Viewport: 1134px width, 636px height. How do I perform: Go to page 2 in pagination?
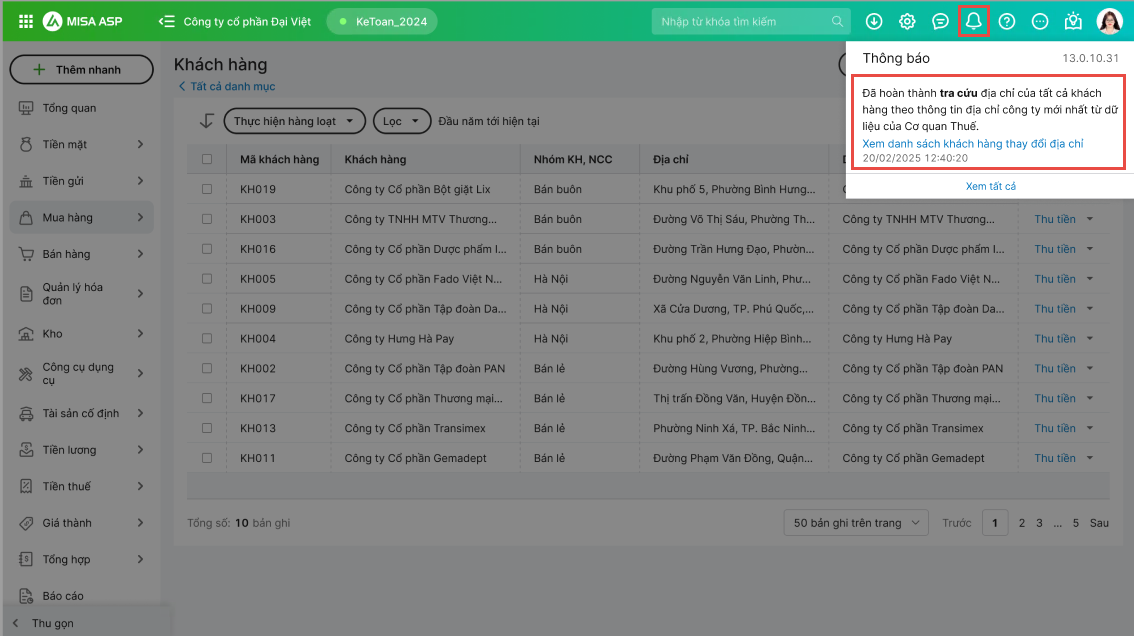click(x=1021, y=522)
